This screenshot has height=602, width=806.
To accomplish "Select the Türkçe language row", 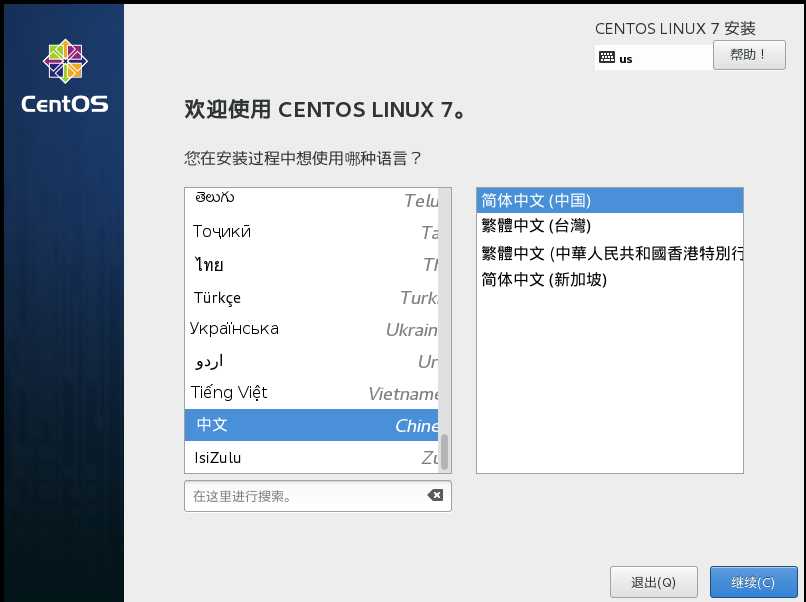I will click(x=312, y=297).
